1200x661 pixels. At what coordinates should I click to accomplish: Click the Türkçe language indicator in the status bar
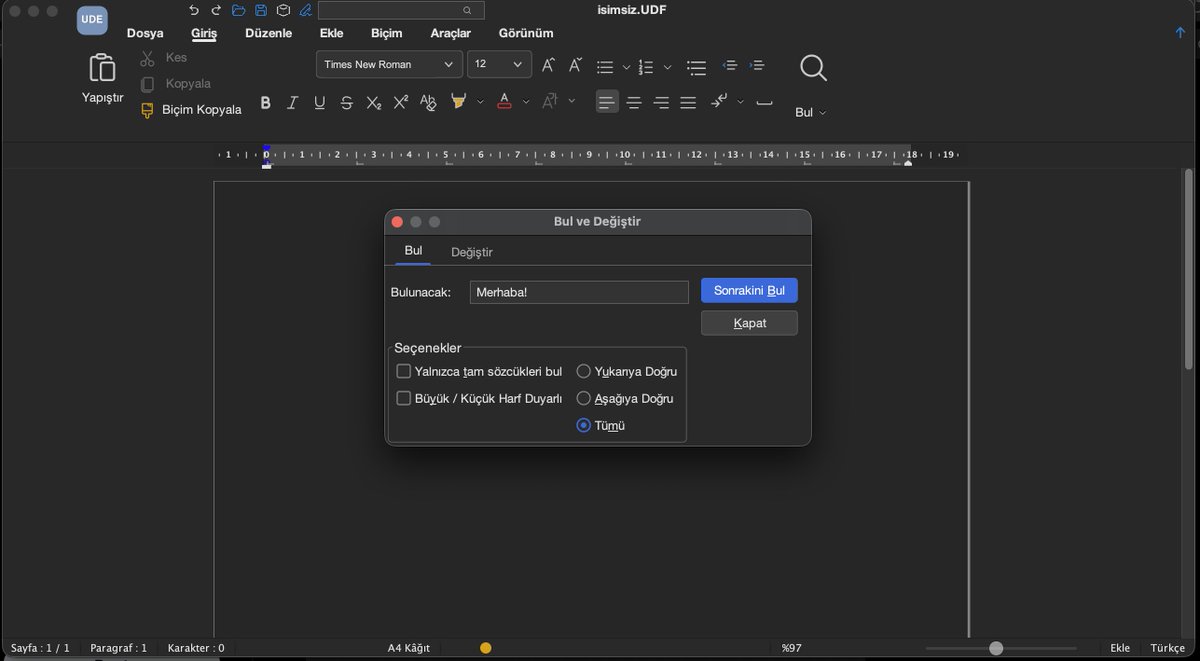(x=1167, y=648)
